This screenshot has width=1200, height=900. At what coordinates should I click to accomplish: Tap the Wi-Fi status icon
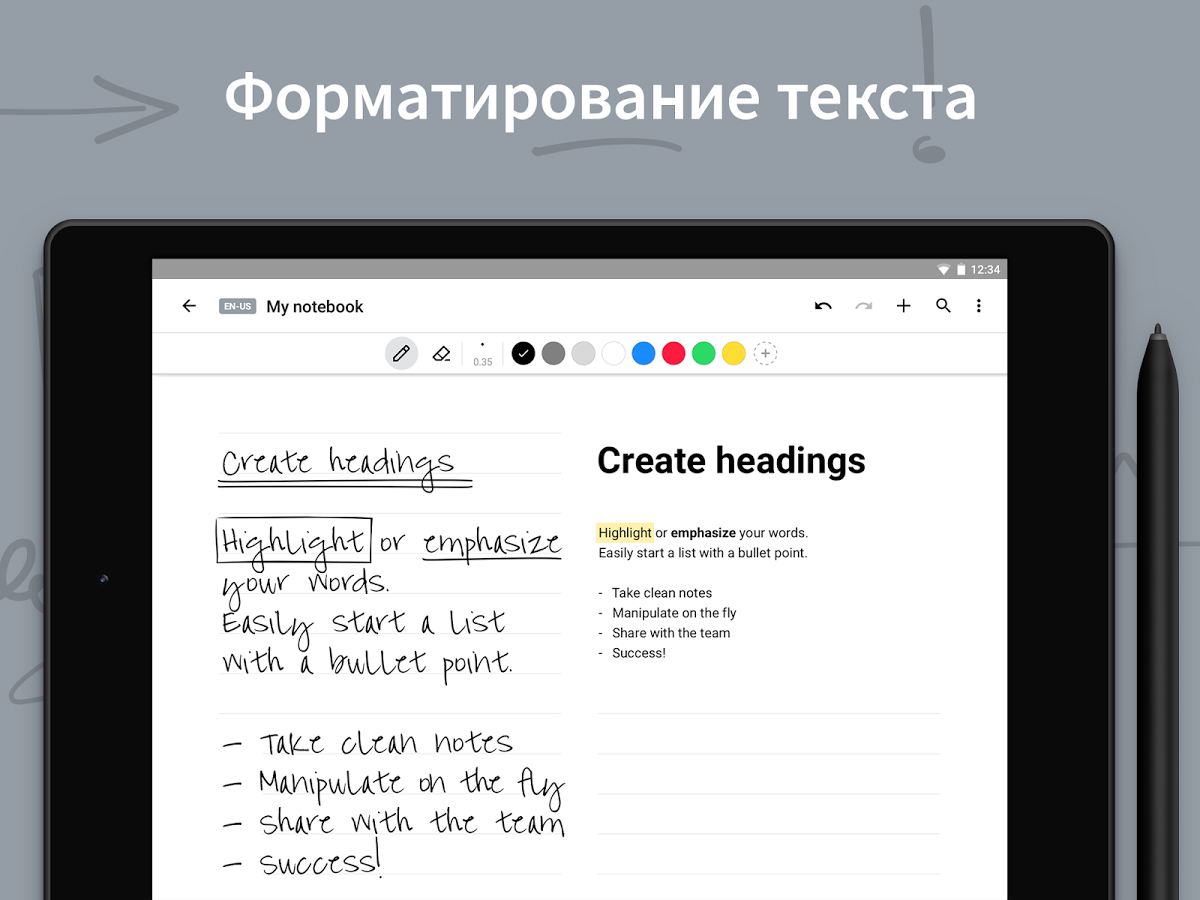(943, 269)
